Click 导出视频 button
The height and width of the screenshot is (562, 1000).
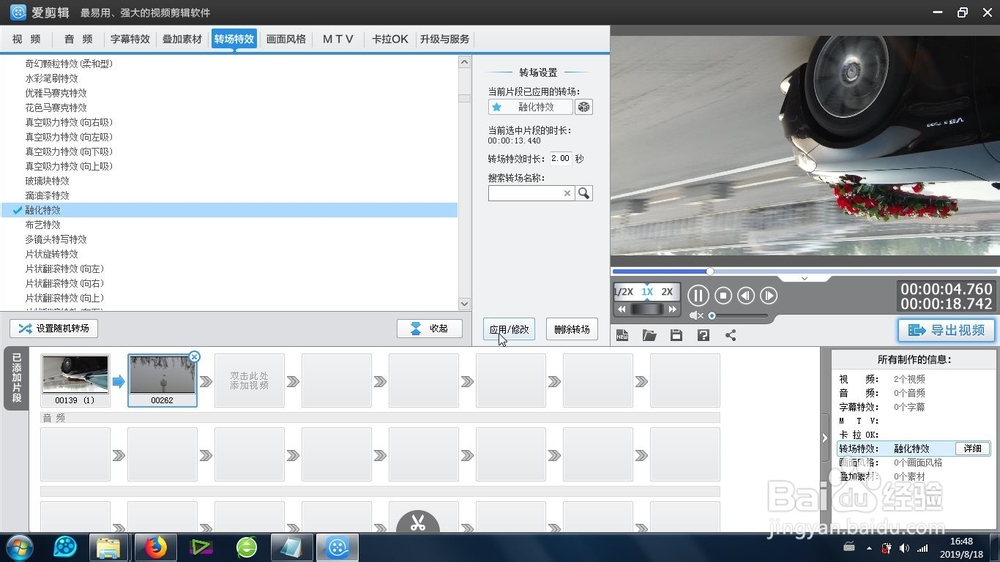pos(946,330)
